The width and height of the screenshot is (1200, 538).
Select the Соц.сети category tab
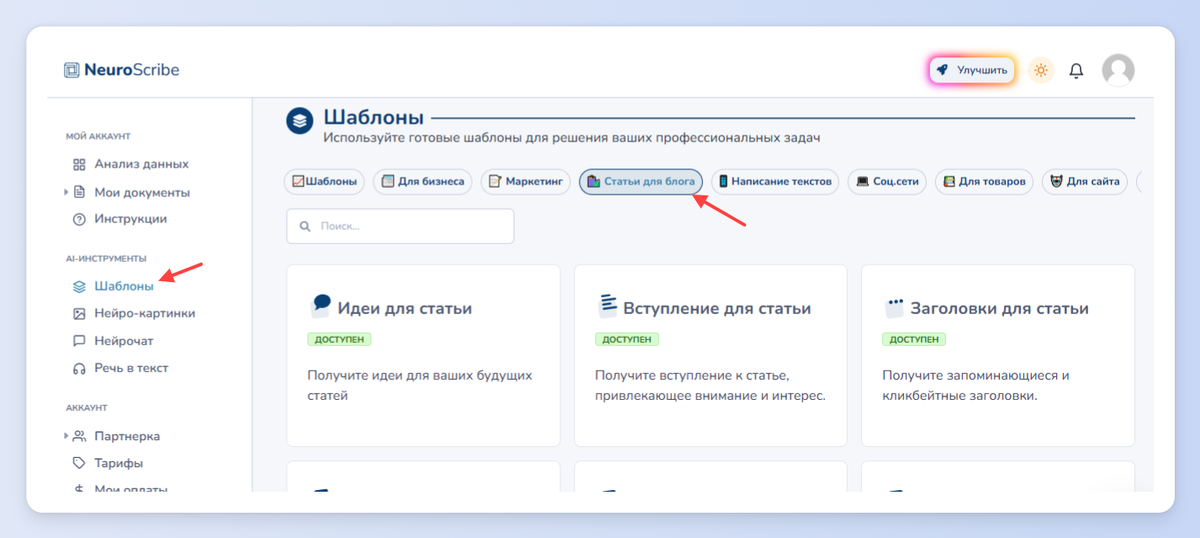point(888,182)
